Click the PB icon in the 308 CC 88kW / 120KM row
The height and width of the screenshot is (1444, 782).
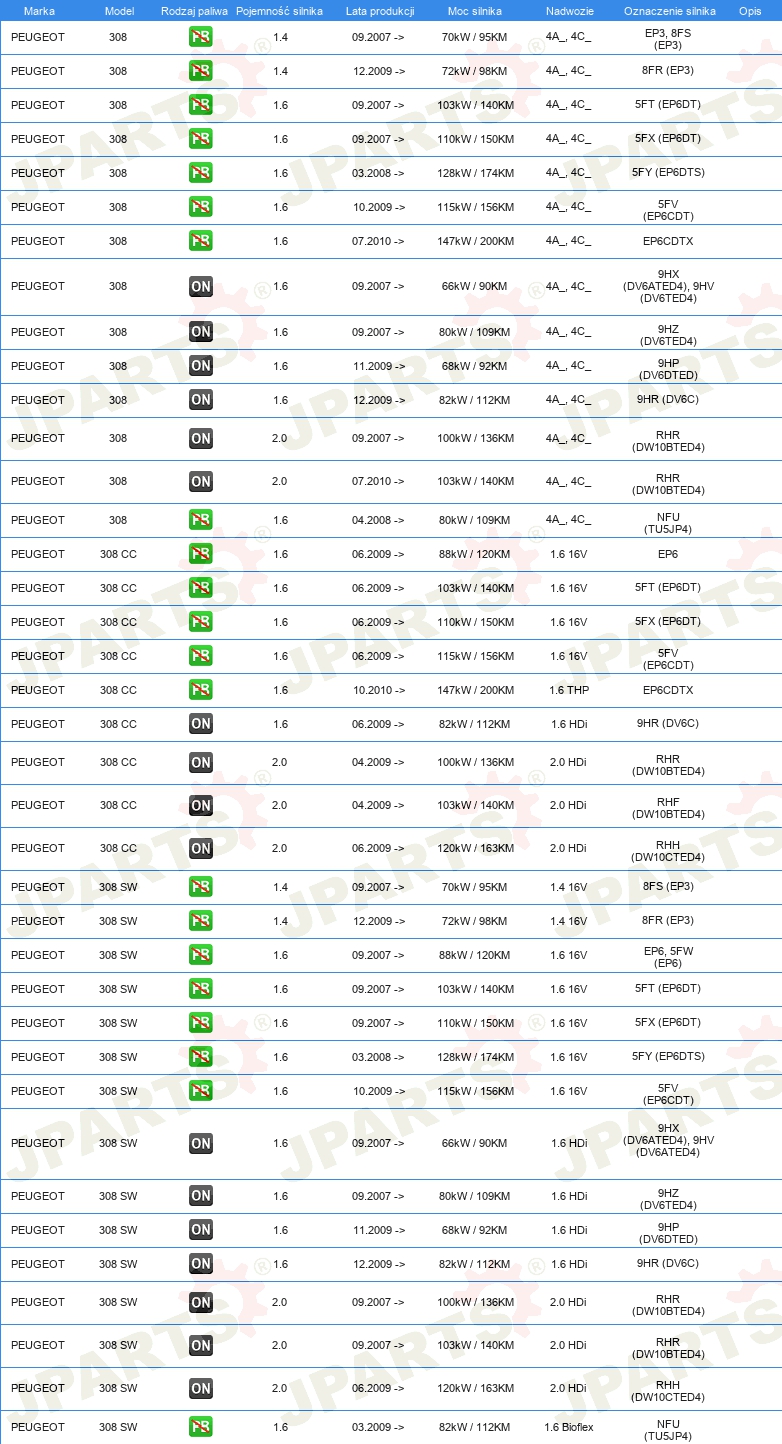click(201, 554)
